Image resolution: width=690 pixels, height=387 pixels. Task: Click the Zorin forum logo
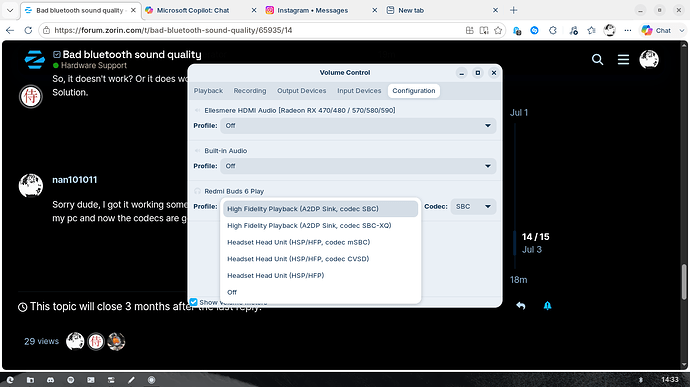tap(34, 59)
